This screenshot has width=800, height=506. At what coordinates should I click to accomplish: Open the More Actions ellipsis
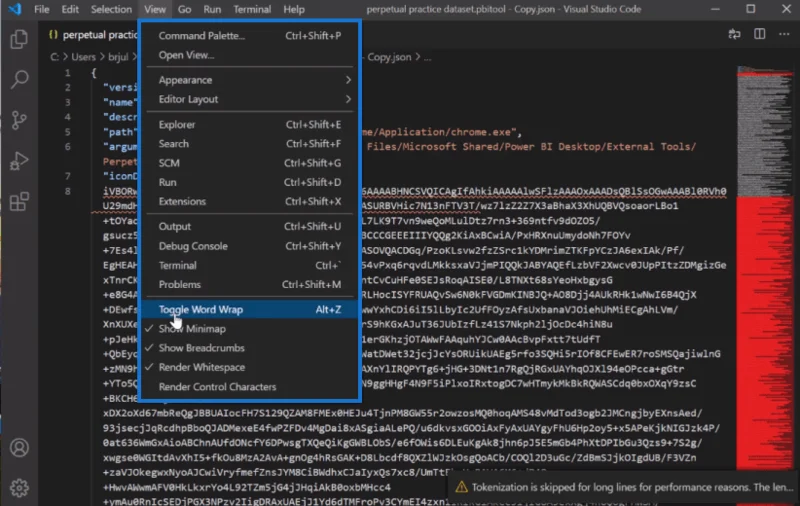[x=784, y=34]
